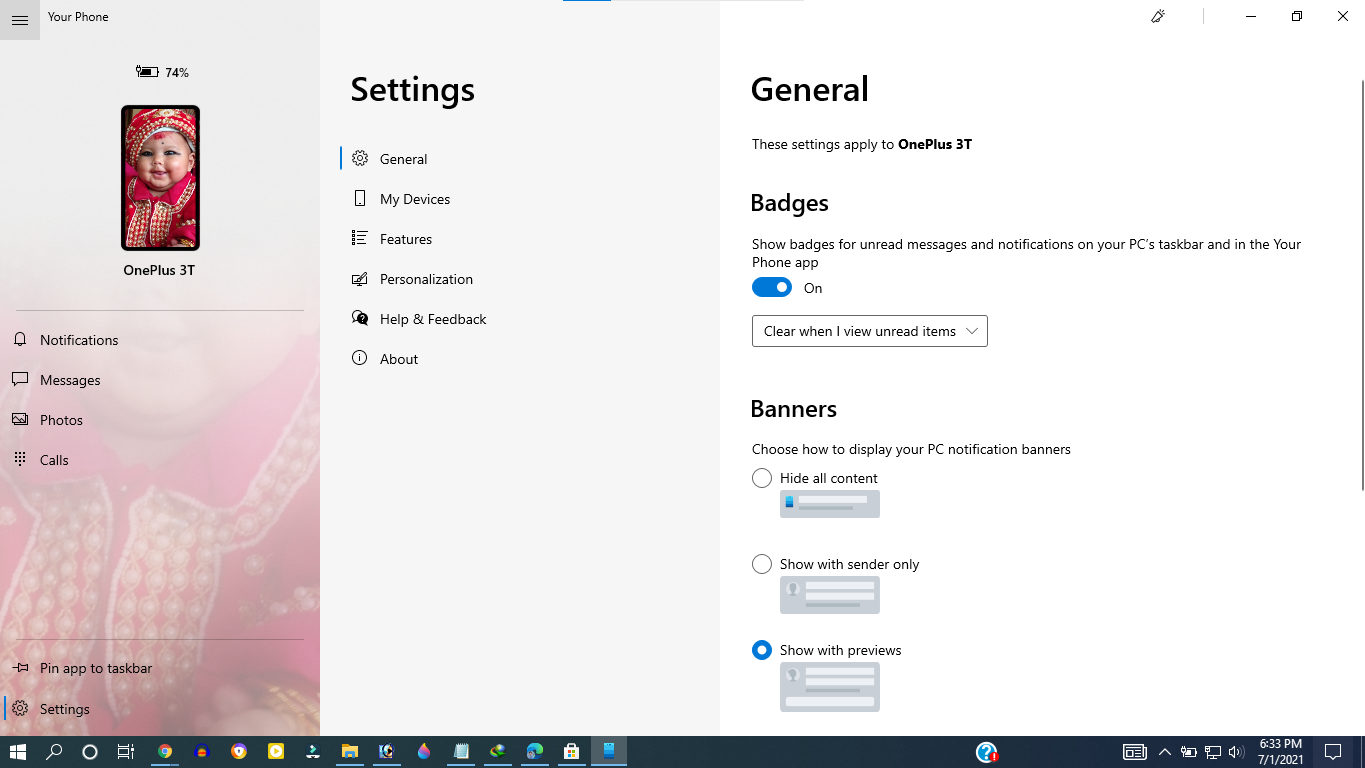This screenshot has height=768, width=1365.
Task: Click the pen icon in the title bar
Action: click(1158, 16)
